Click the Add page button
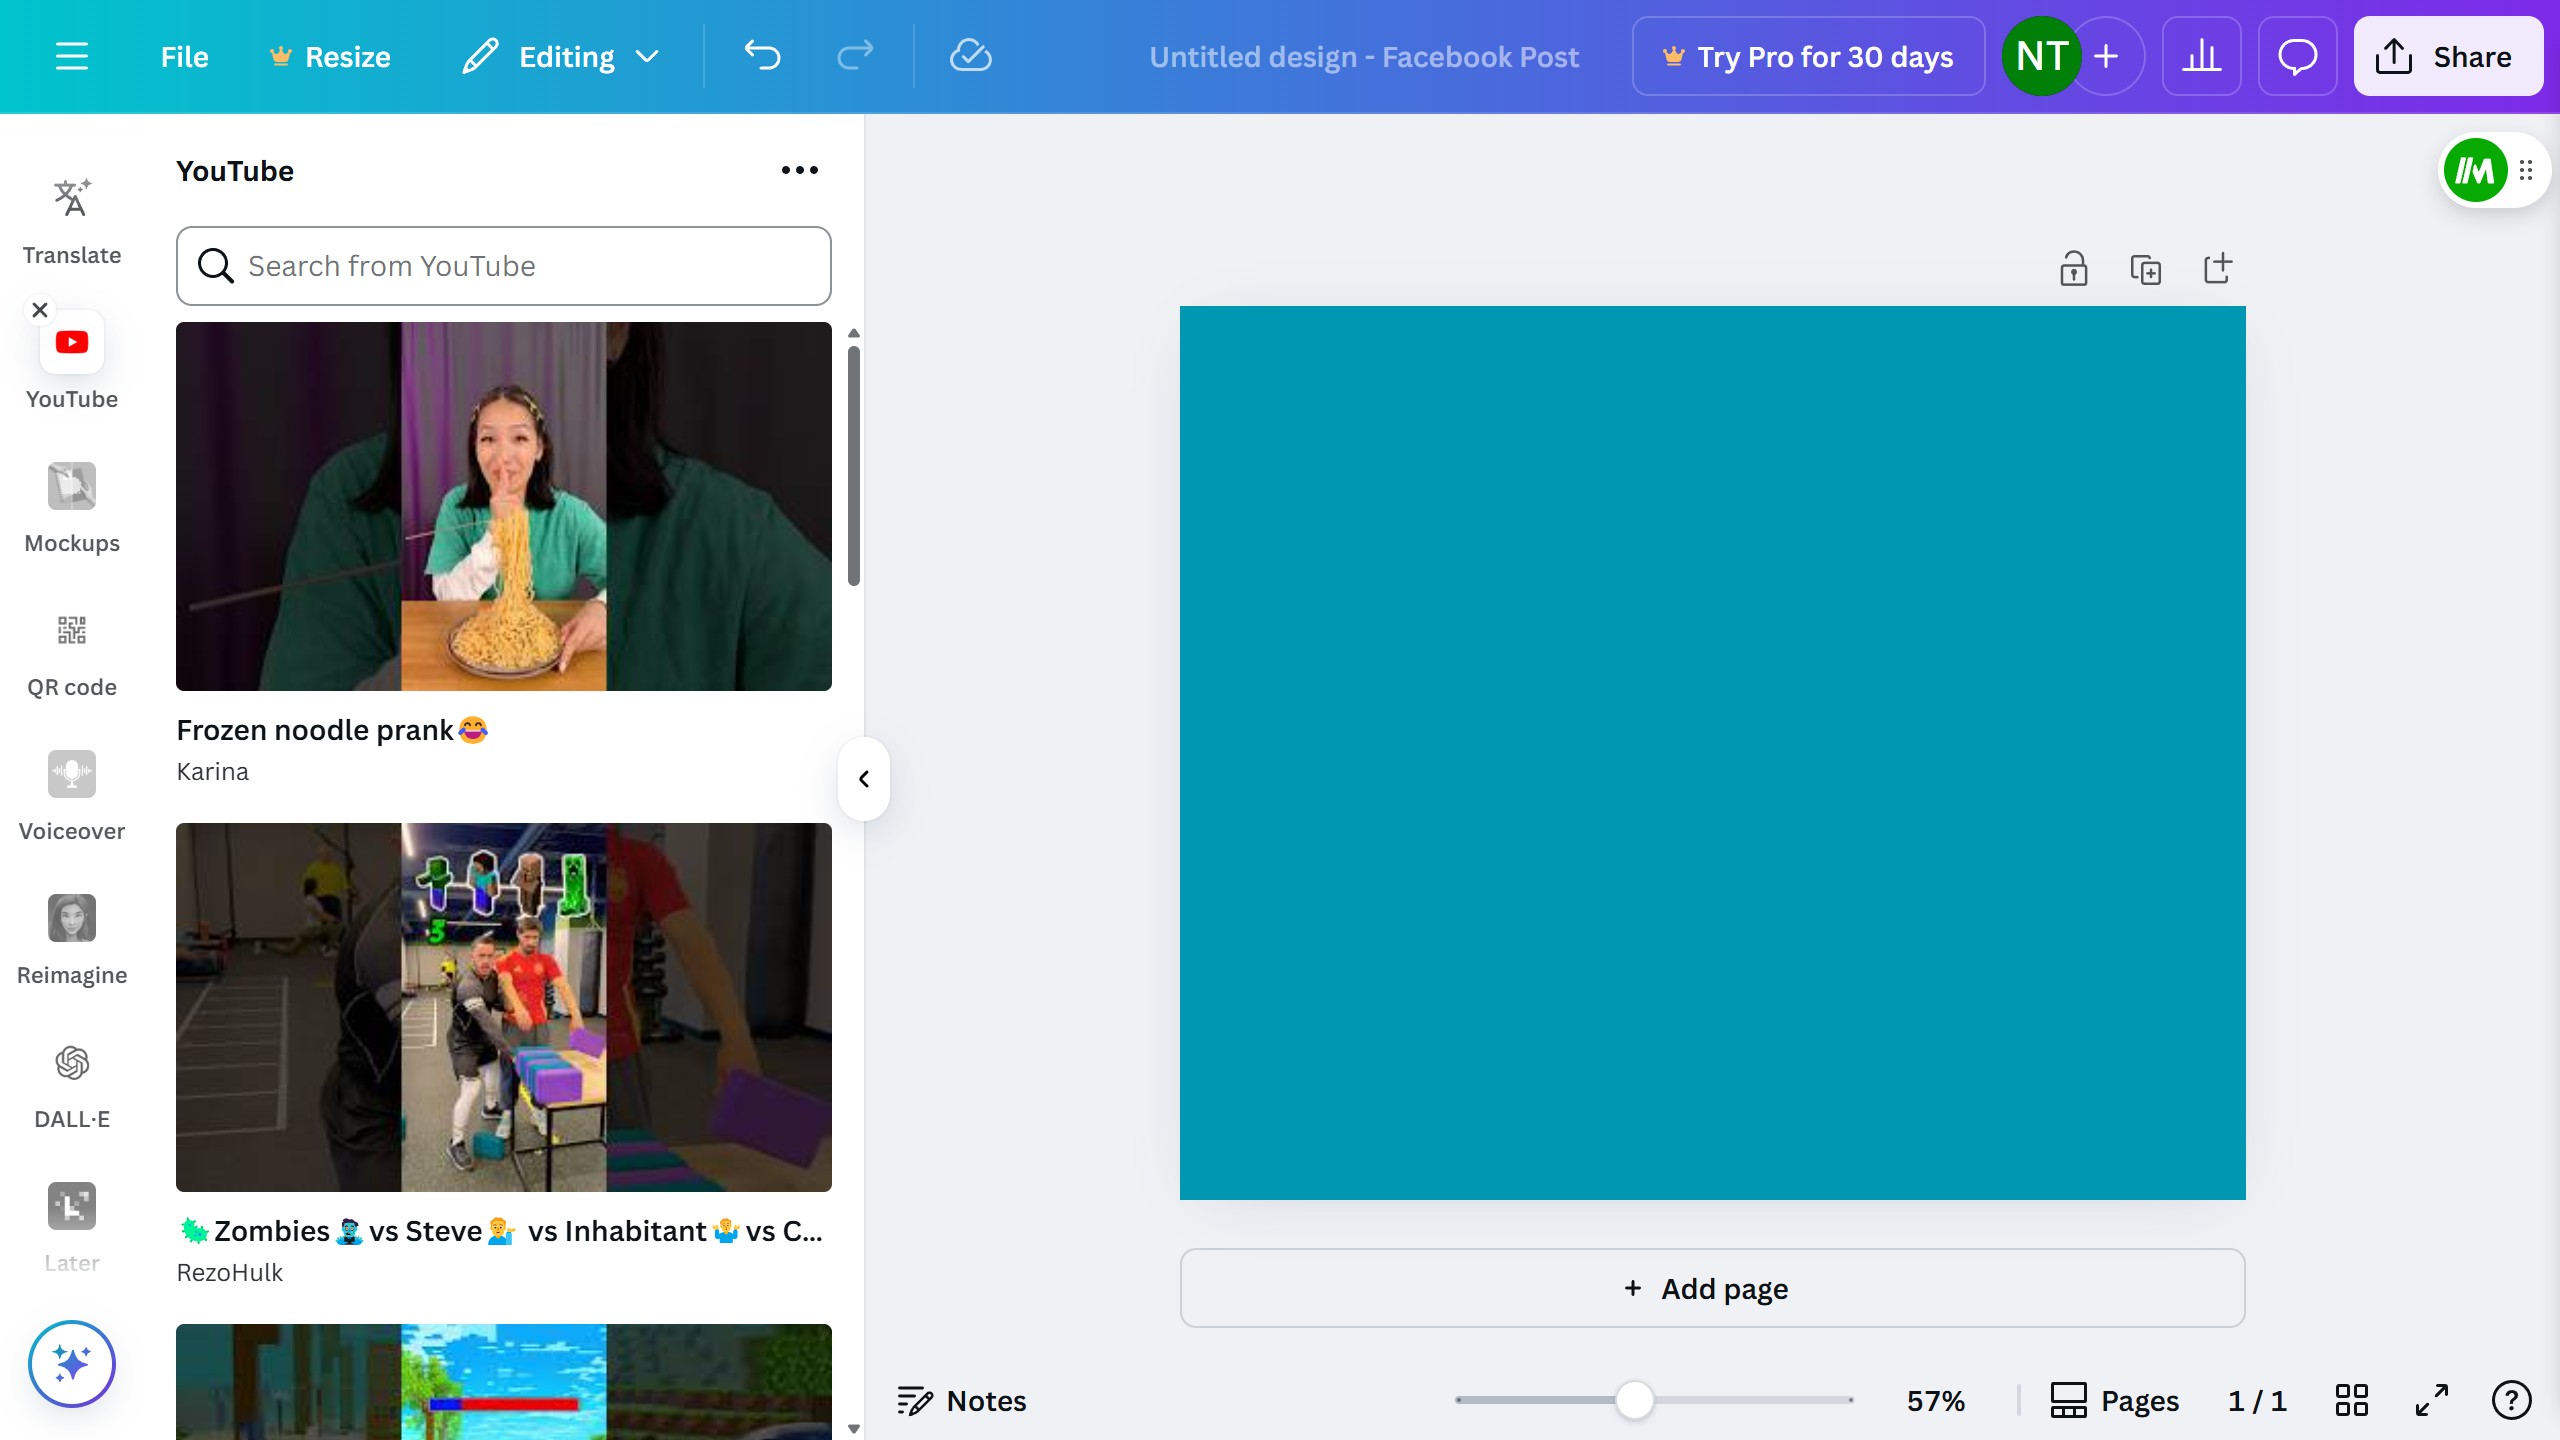This screenshot has width=2560, height=1440. click(x=1712, y=1288)
